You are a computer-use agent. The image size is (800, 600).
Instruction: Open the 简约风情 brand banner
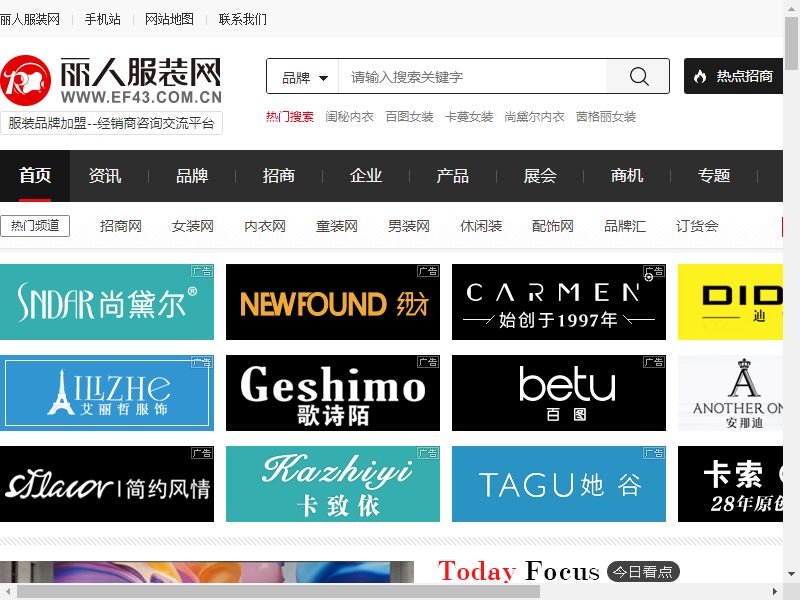coord(107,484)
